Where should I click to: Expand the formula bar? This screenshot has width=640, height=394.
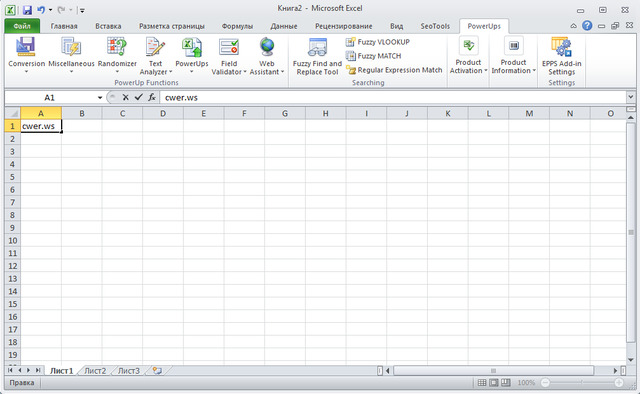(x=631, y=97)
